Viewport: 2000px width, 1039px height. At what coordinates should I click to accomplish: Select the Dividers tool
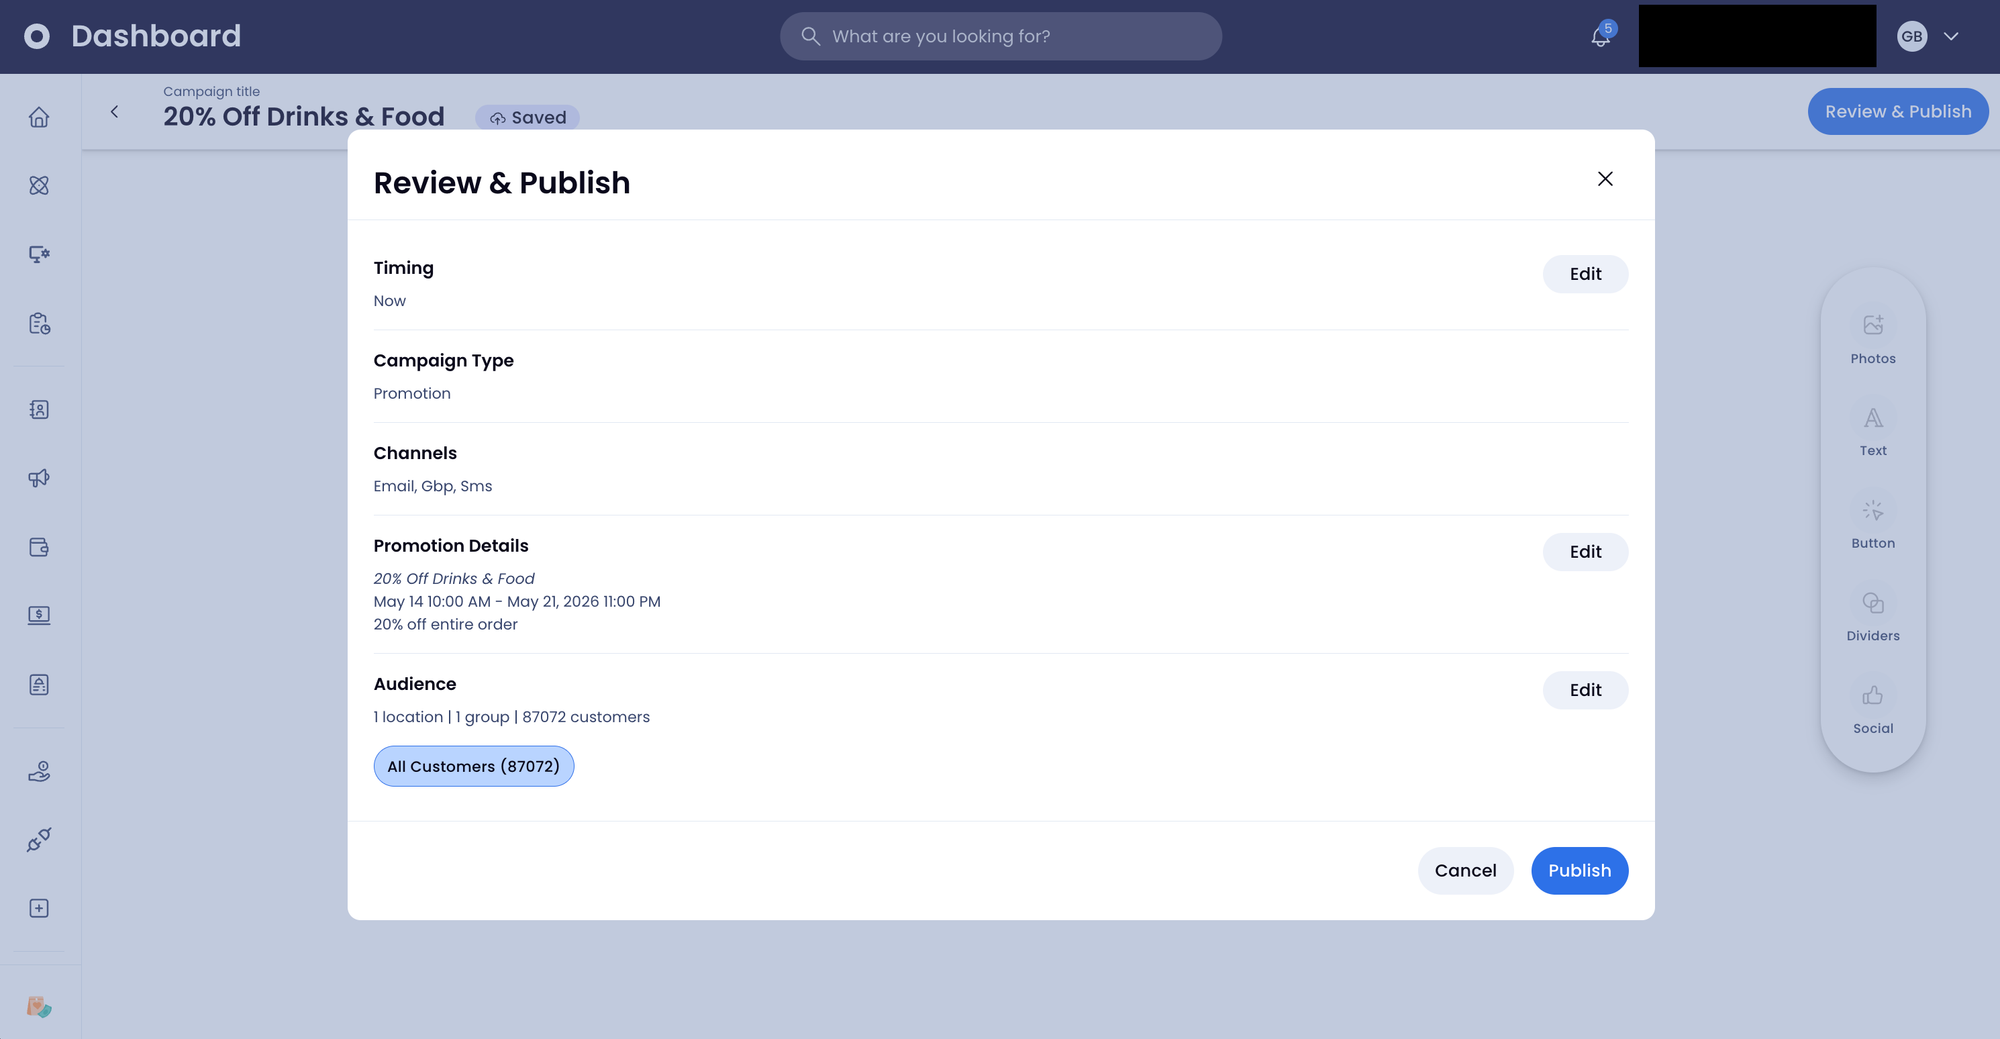pos(1873,616)
